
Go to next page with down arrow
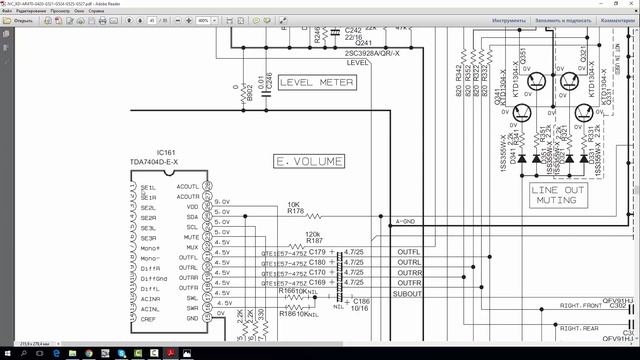point(140,20)
